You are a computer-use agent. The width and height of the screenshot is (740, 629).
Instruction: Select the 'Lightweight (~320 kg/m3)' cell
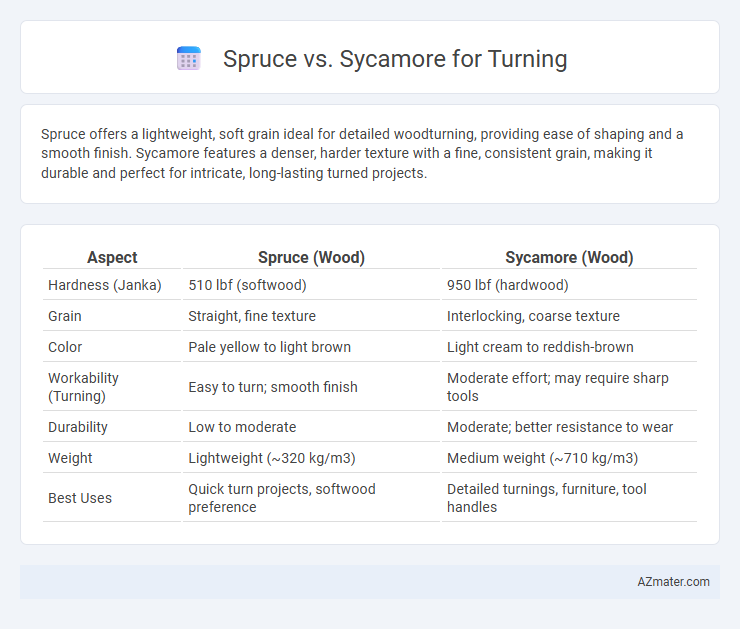pyautogui.click(x=311, y=458)
